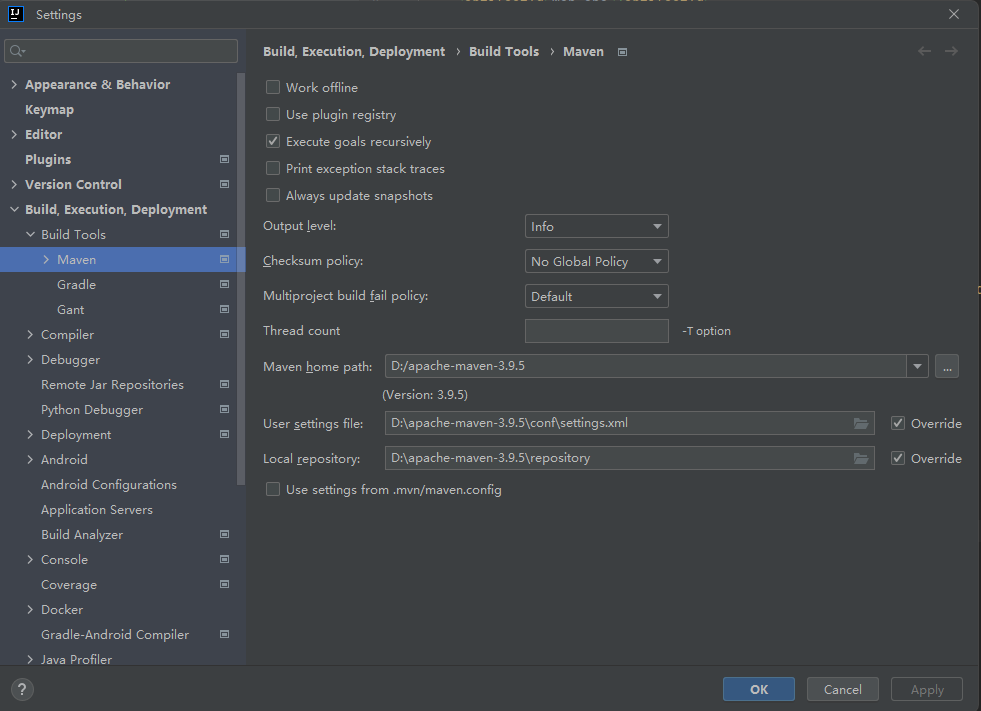Viewport: 981px width, 711px height.
Task: Go back using the left arrow icon
Action: (925, 51)
